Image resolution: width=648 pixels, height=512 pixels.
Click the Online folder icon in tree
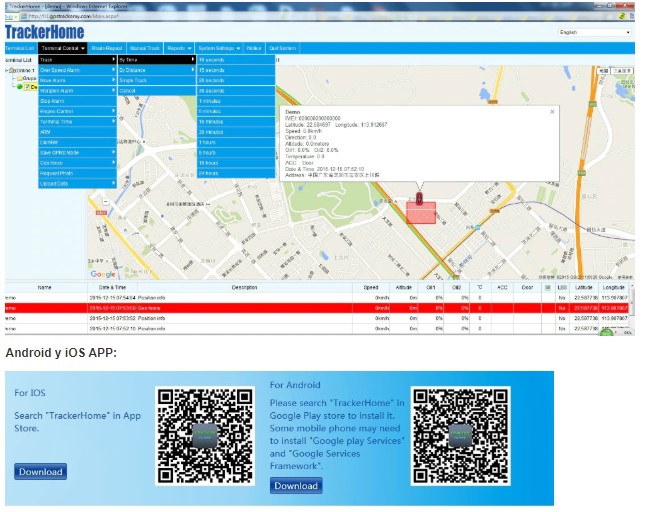(x=12, y=71)
